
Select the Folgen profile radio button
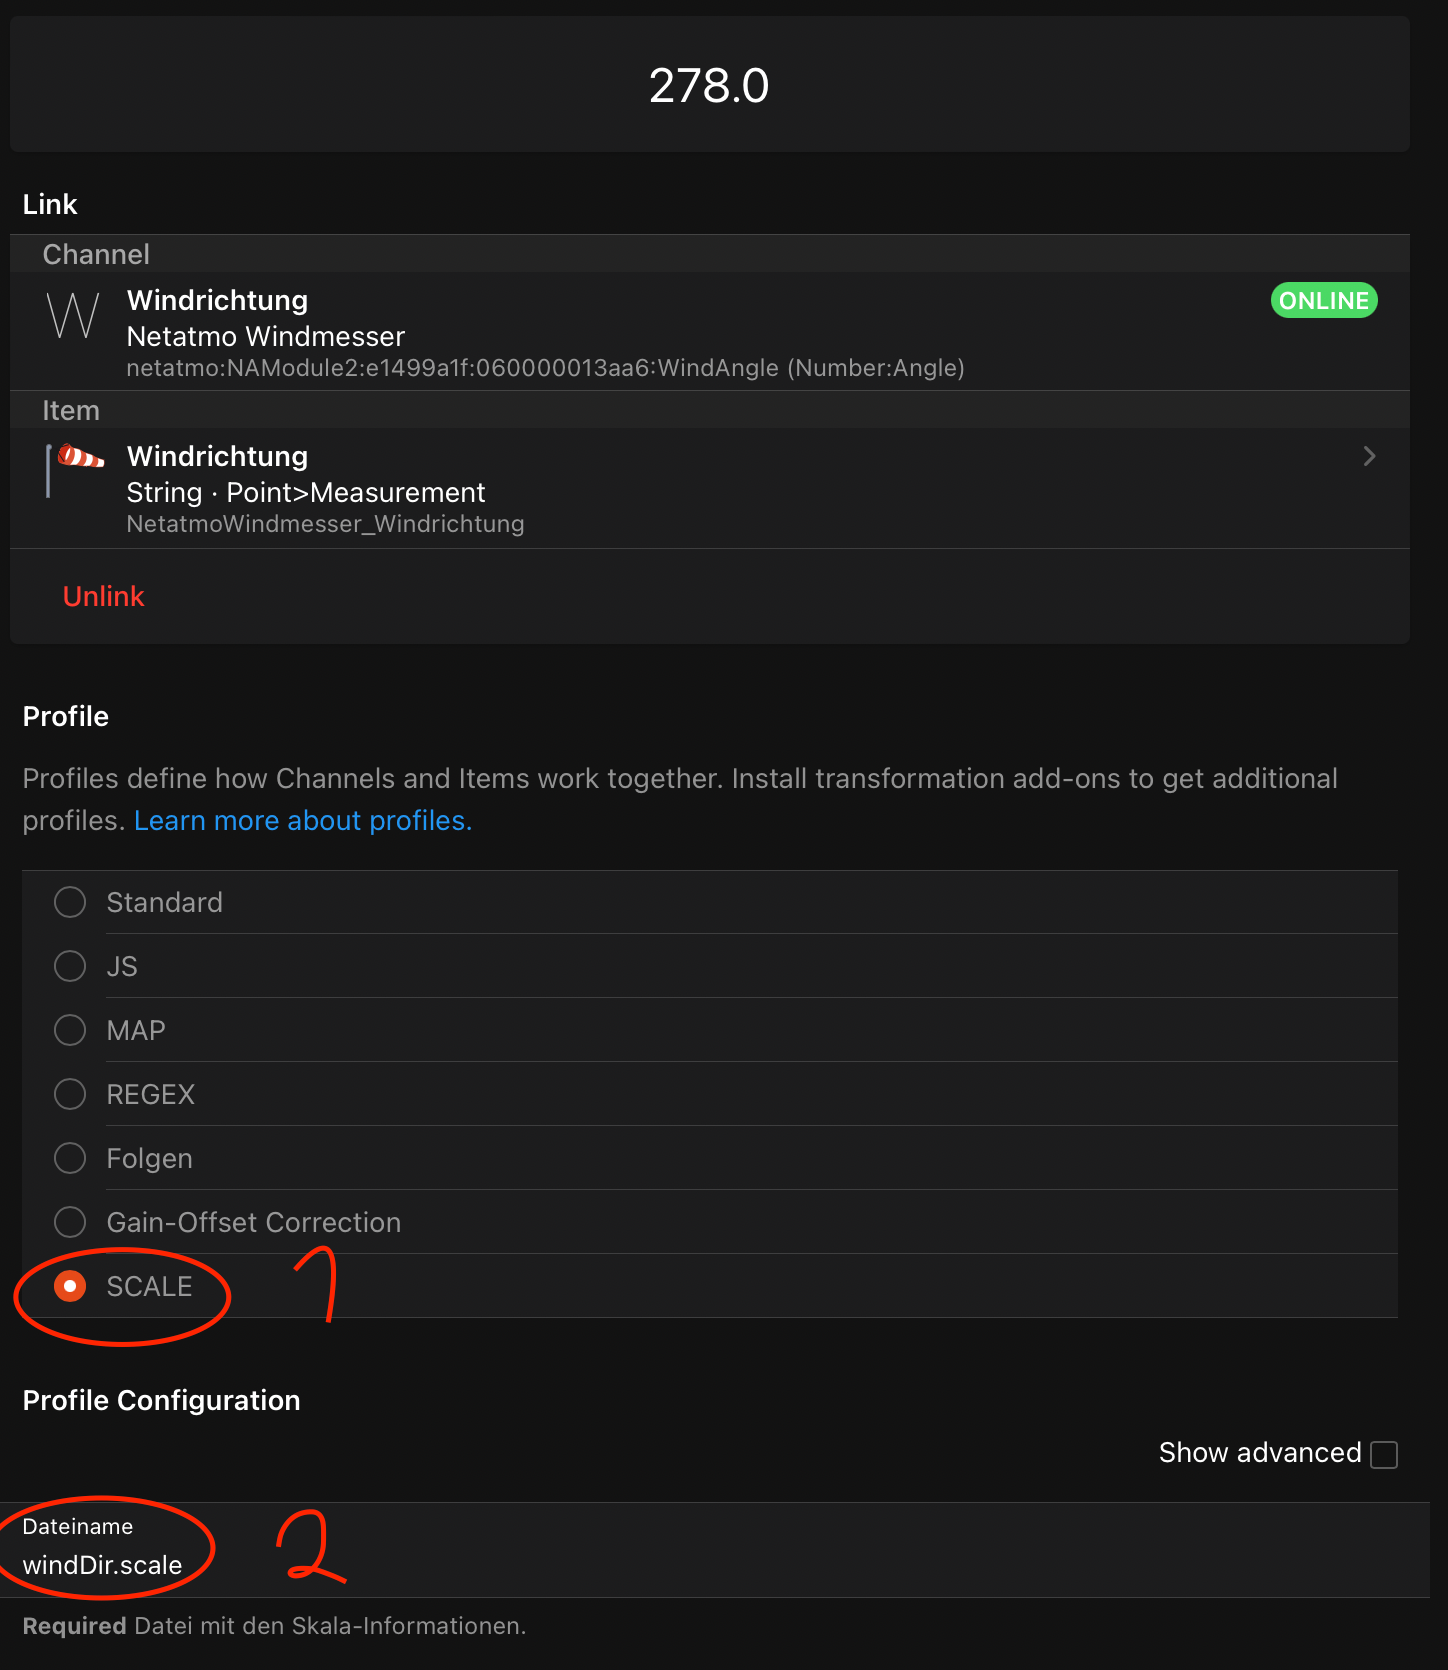point(70,1158)
